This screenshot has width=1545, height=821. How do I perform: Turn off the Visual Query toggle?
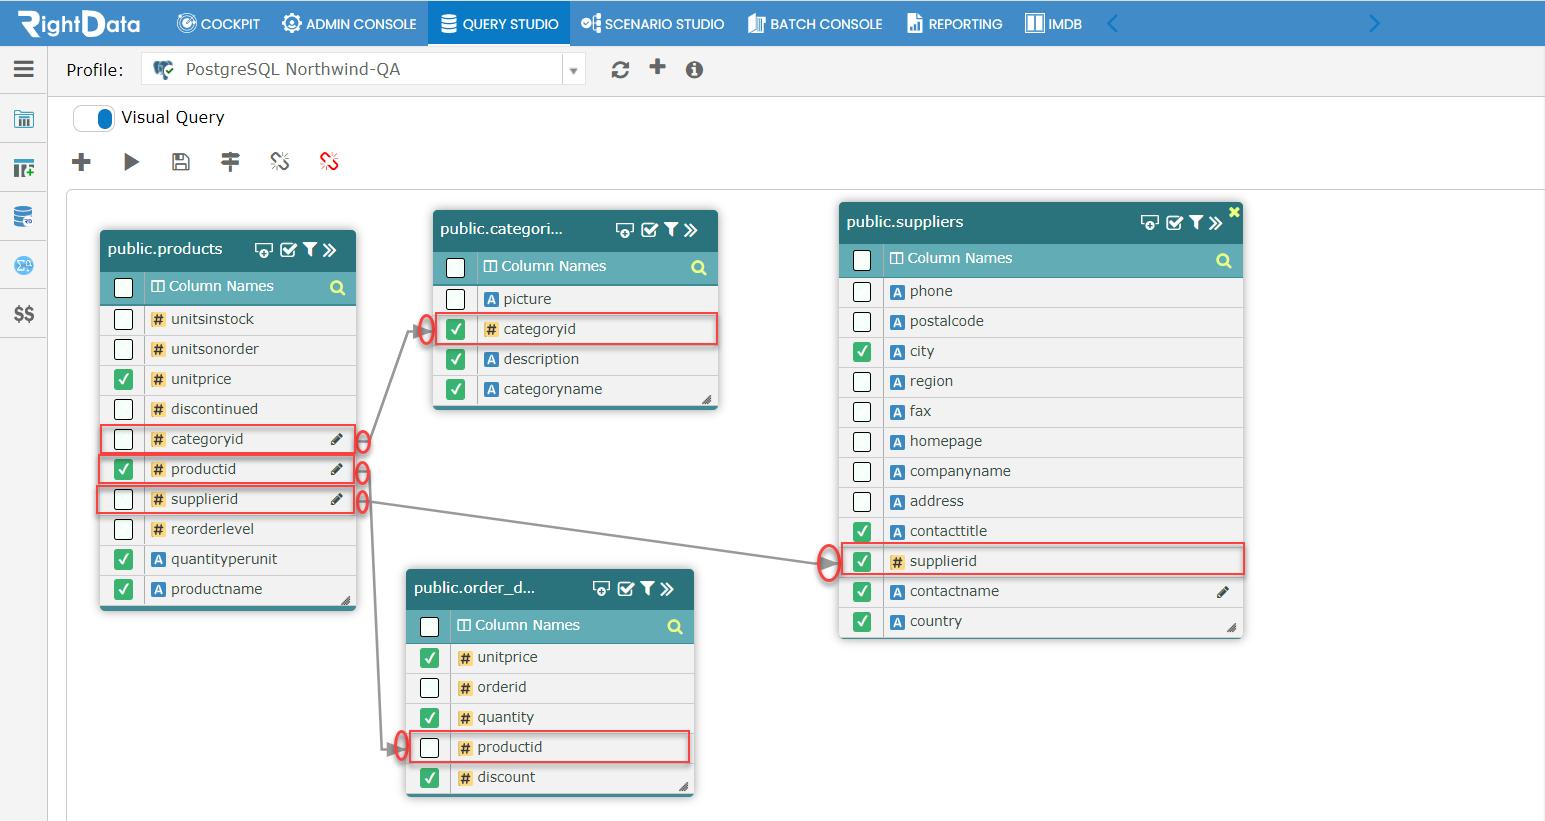click(x=93, y=117)
